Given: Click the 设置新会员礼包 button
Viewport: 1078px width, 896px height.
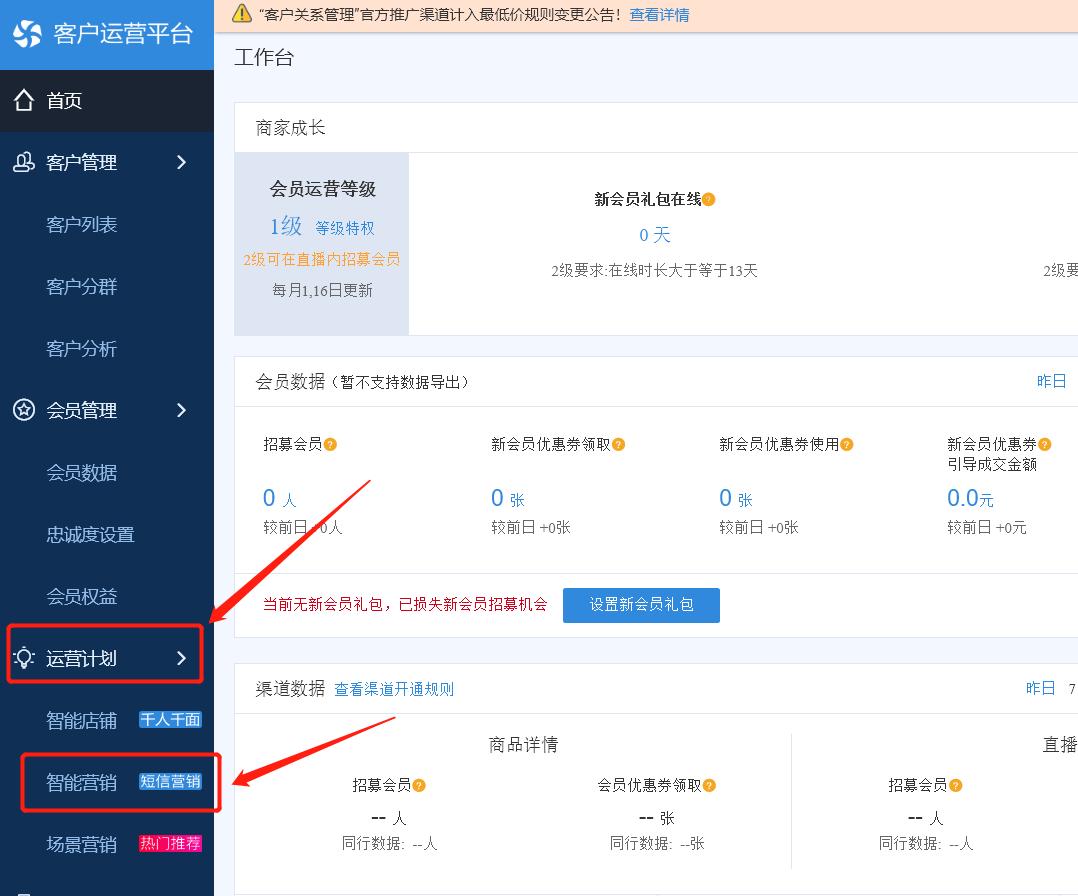Looking at the screenshot, I should 641,605.
